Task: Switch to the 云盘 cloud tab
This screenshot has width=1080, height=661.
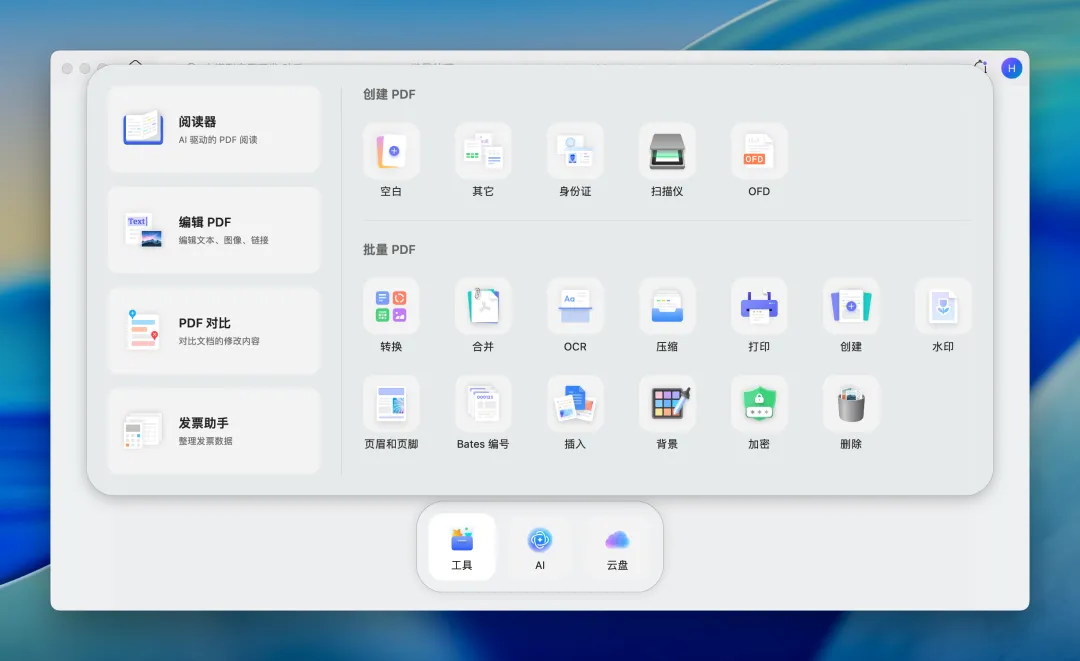Action: coord(617,547)
